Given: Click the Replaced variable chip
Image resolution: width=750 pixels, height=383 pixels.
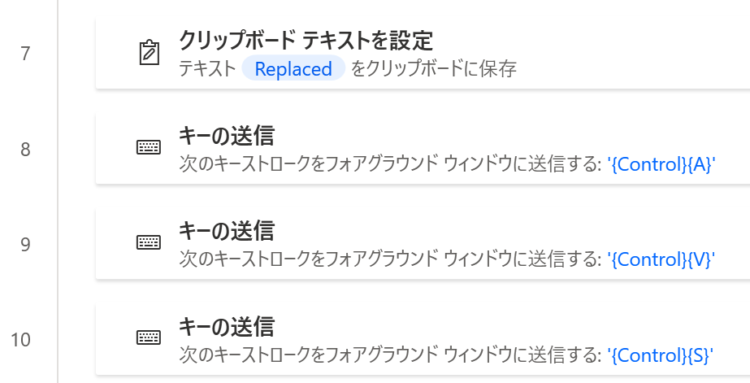Looking at the screenshot, I should pyautogui.click(x=293, y=68).
